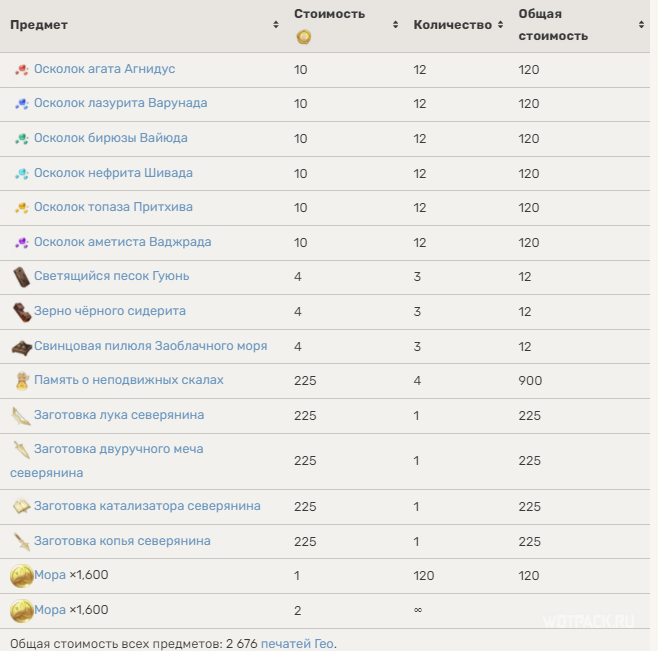
Task: Open the Осколок топаза Притхива link
Action: tap(113, 207)
